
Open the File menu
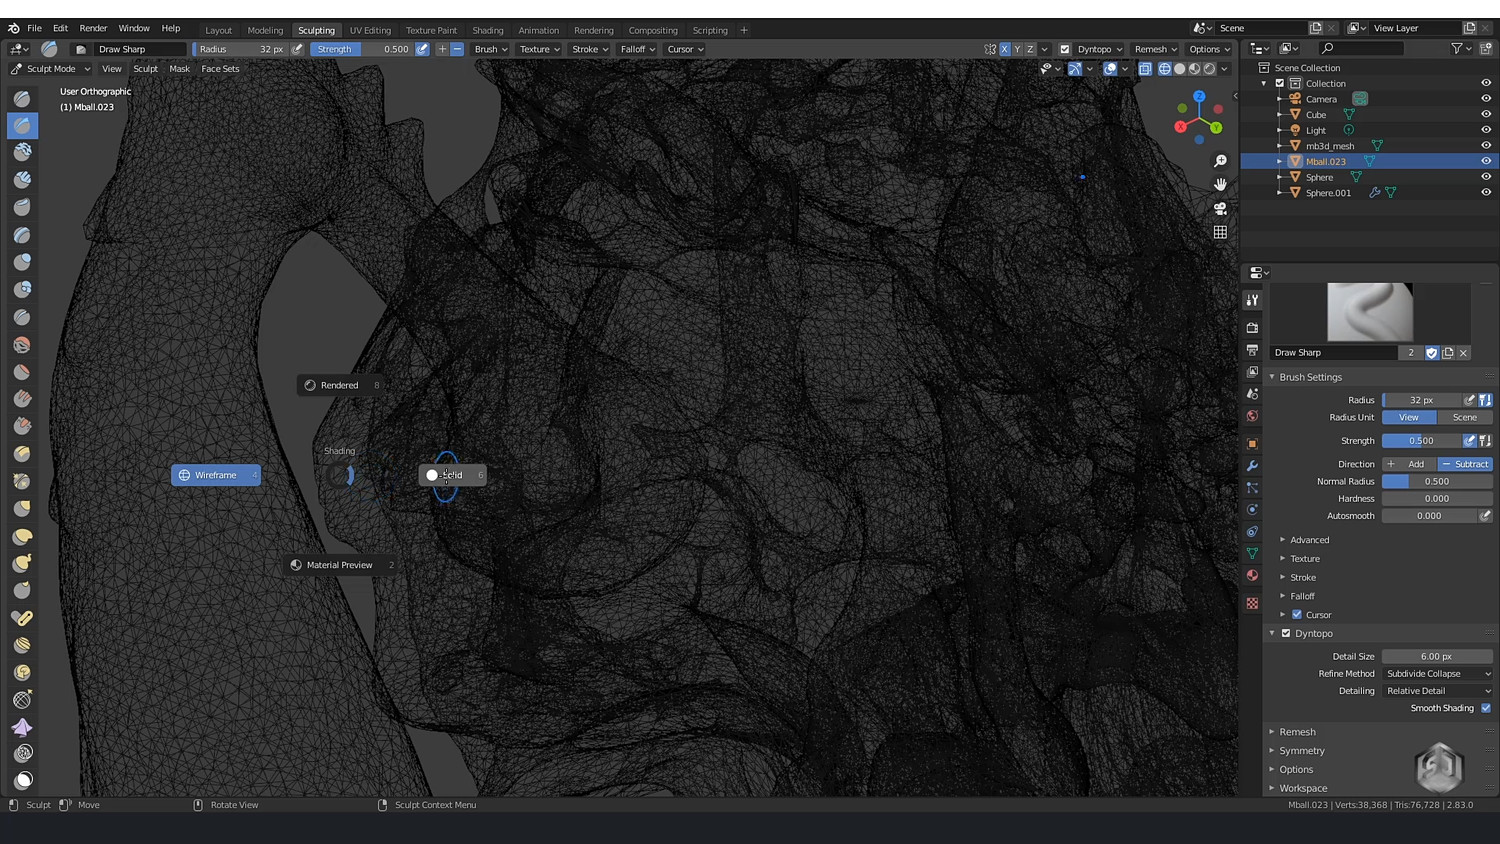tap(34, 28)
